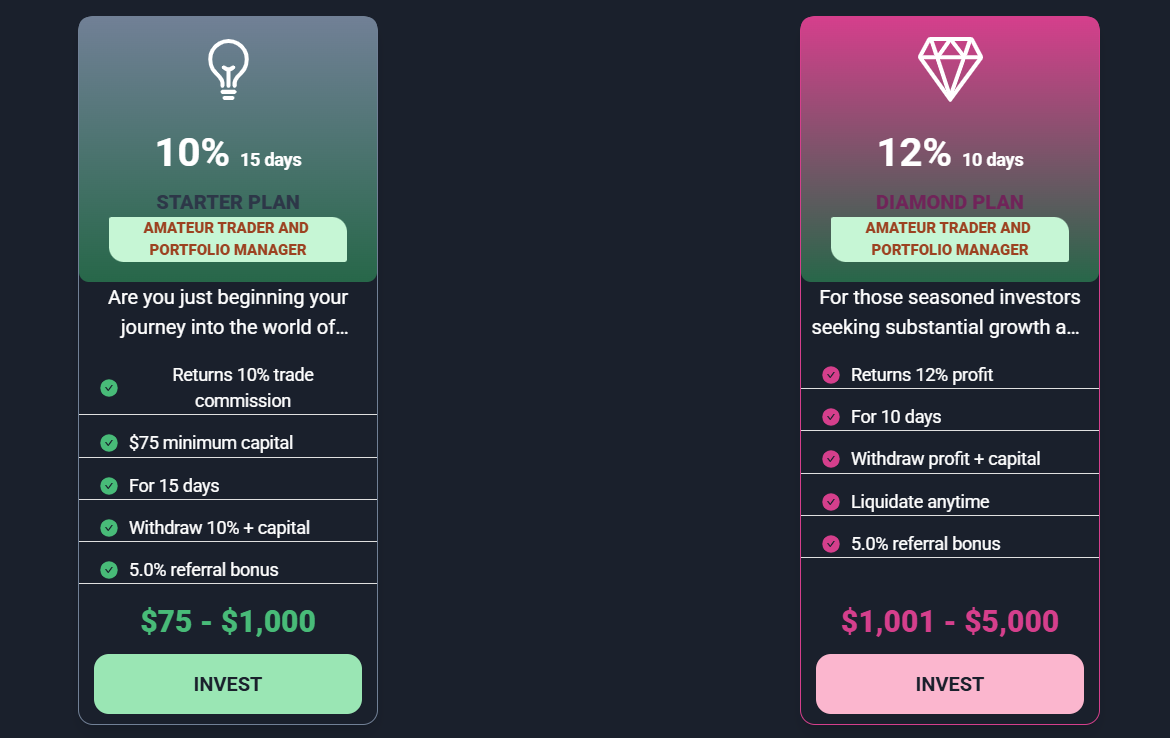Click pink check beside 5.0% referral bonus

pyautogui.click(x=830, y=544)
